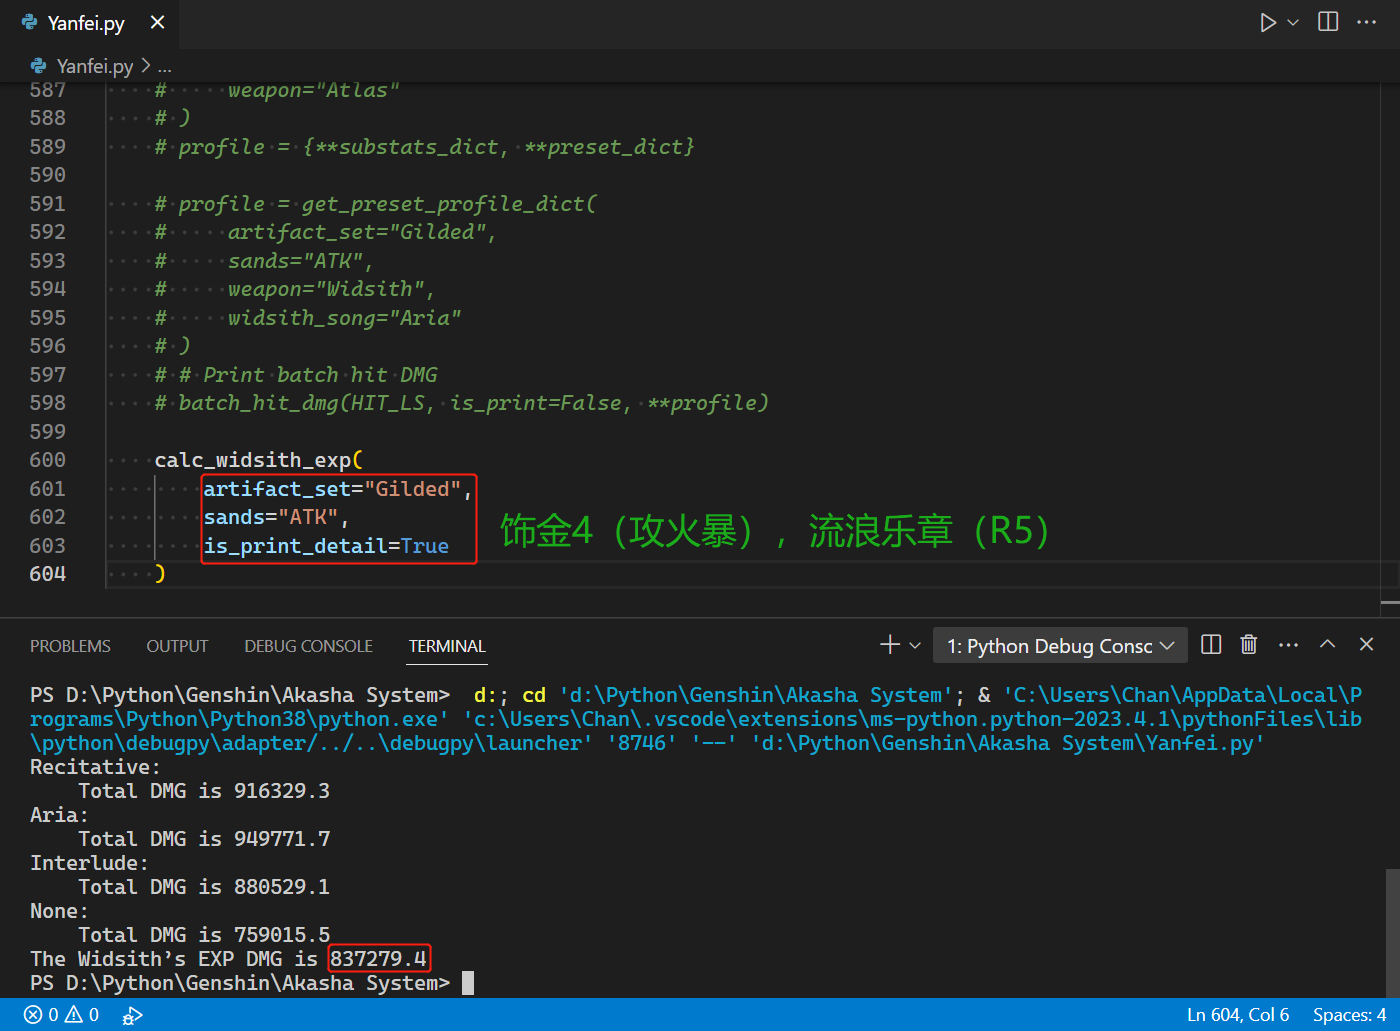
Task: Click the Yanfei.py breadcrumb item
Action: [x=94, y=66]
